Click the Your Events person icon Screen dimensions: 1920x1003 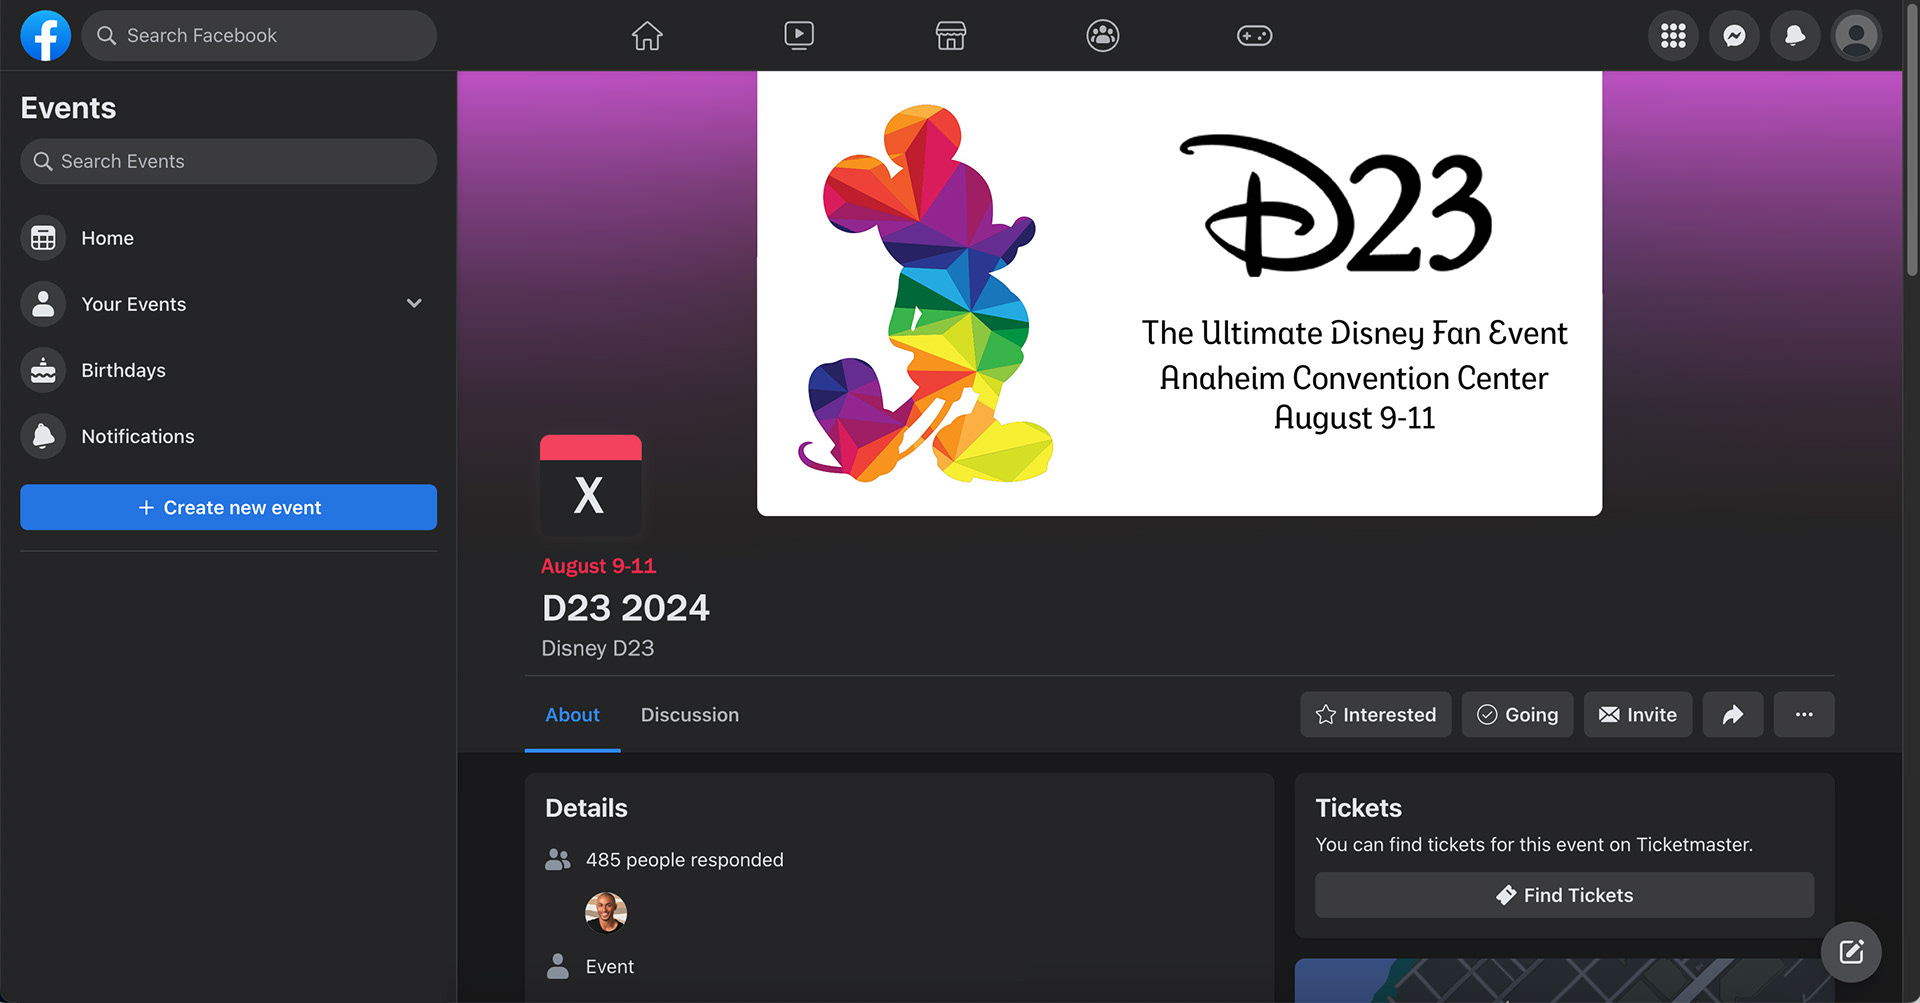pos(43,304)
